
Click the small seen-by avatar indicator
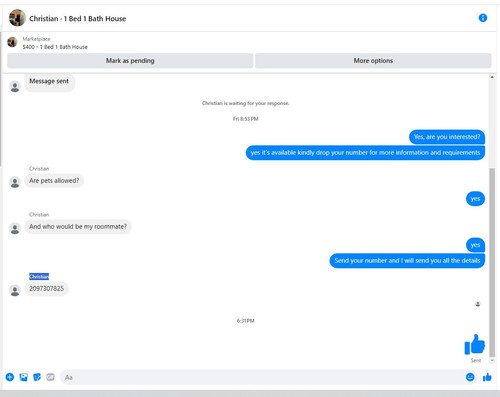coord(478,304)
